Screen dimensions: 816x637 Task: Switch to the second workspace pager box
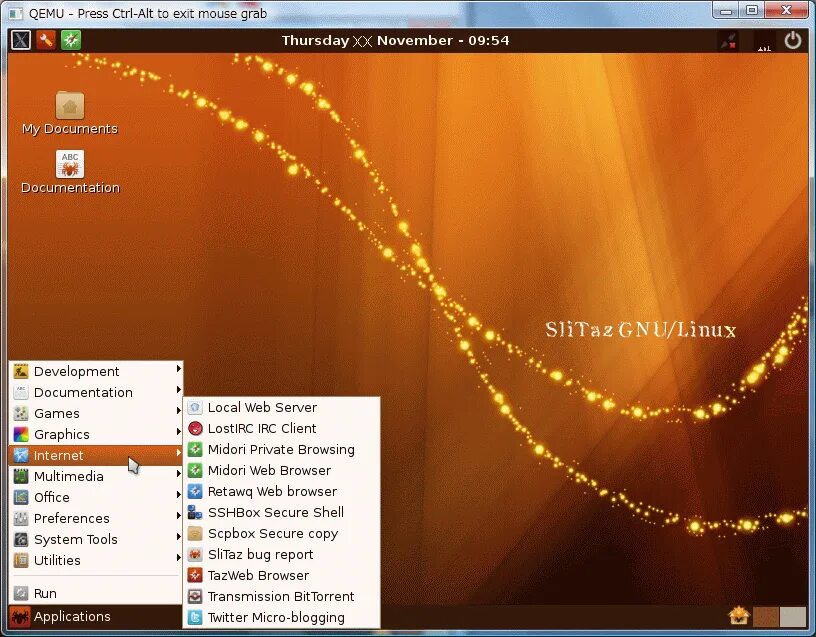794,617
